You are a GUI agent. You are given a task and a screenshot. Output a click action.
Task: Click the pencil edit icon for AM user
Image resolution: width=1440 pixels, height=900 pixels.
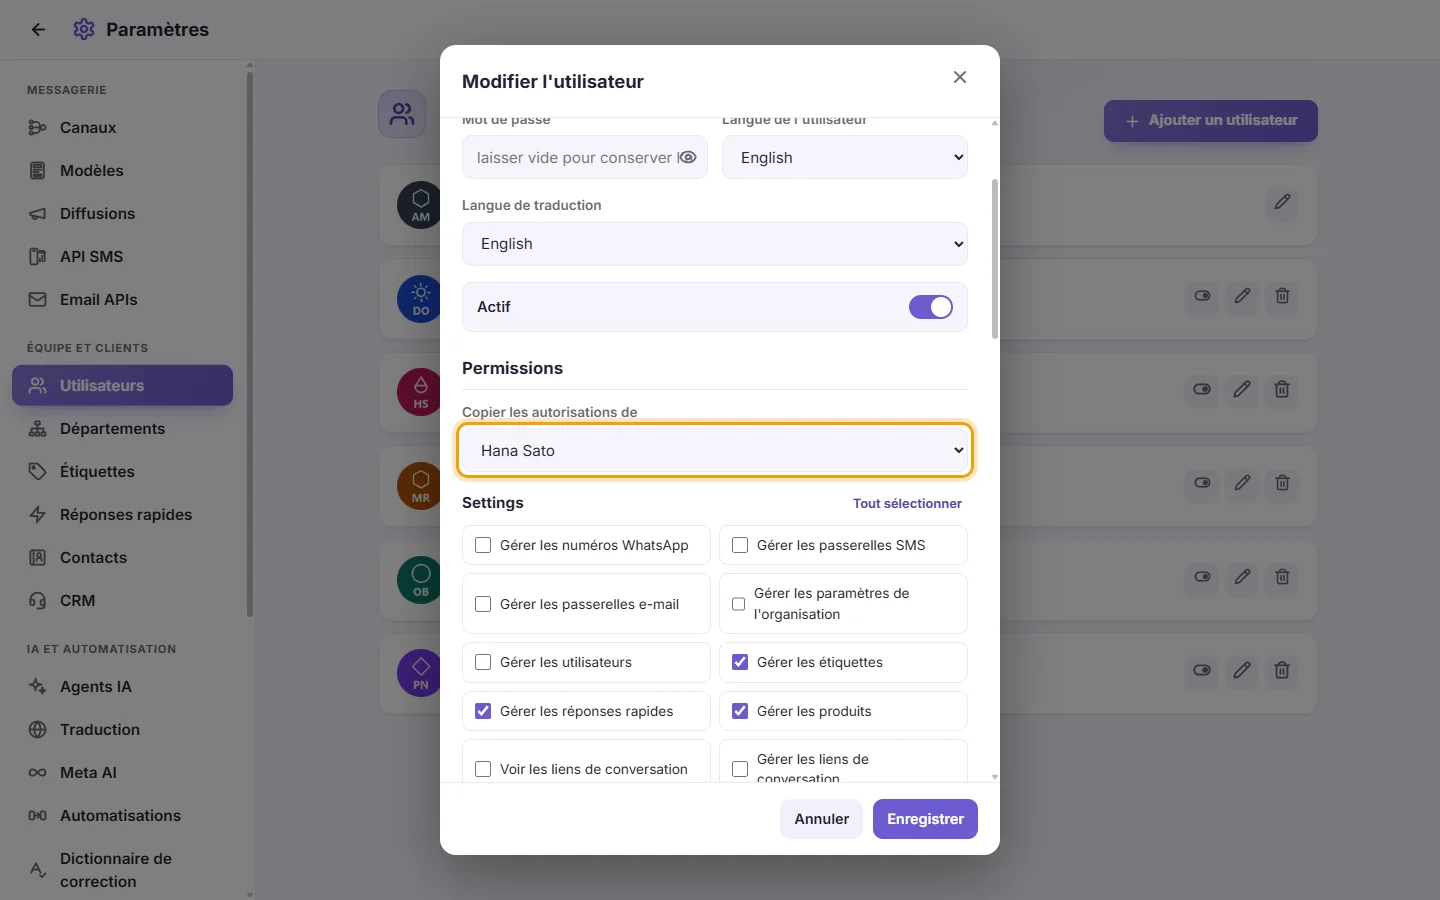(x=1282, y=202)
